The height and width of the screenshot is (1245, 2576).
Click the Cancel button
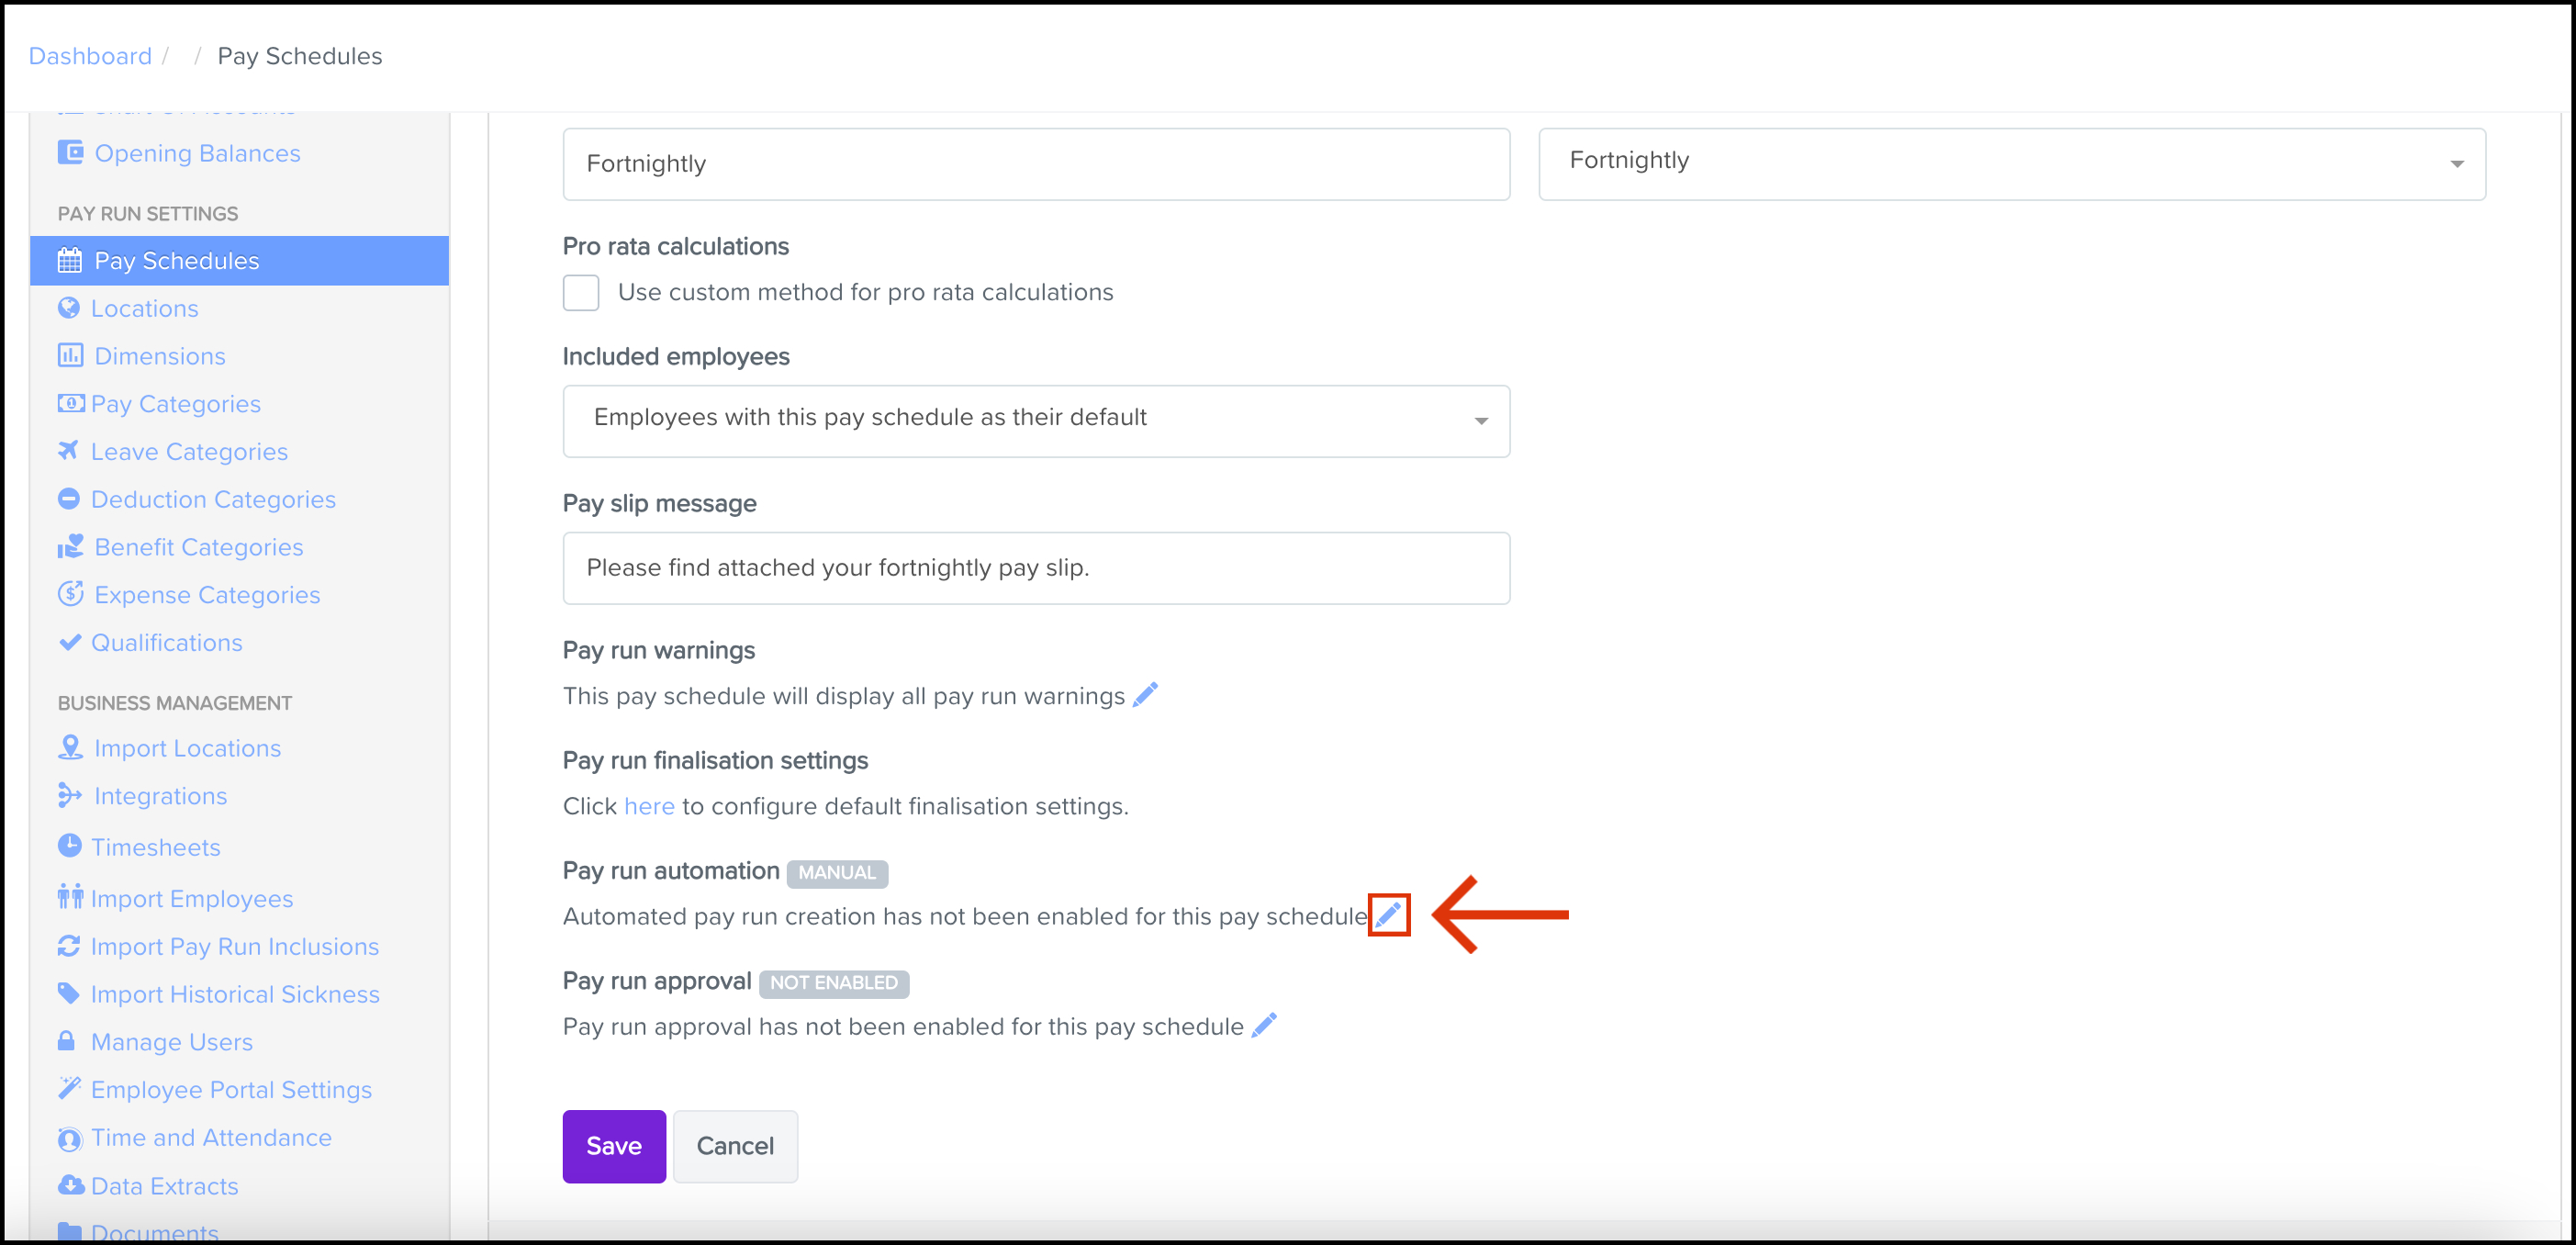[735, 1146]
